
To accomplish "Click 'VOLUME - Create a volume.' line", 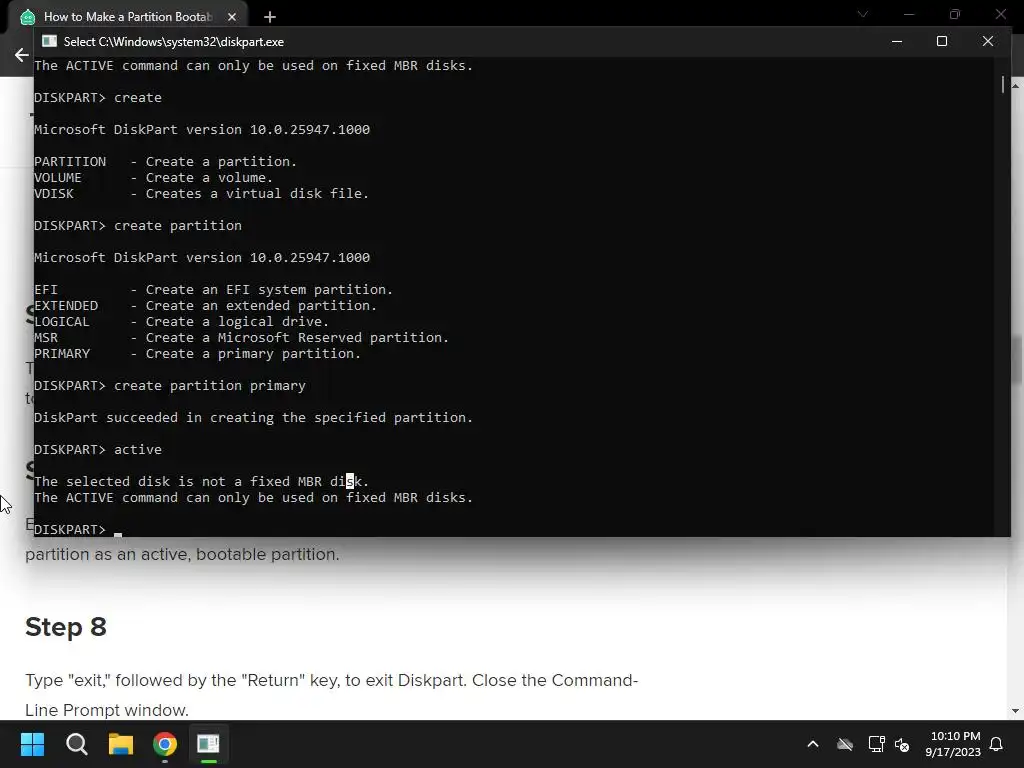I will click(x=153, y=178).
